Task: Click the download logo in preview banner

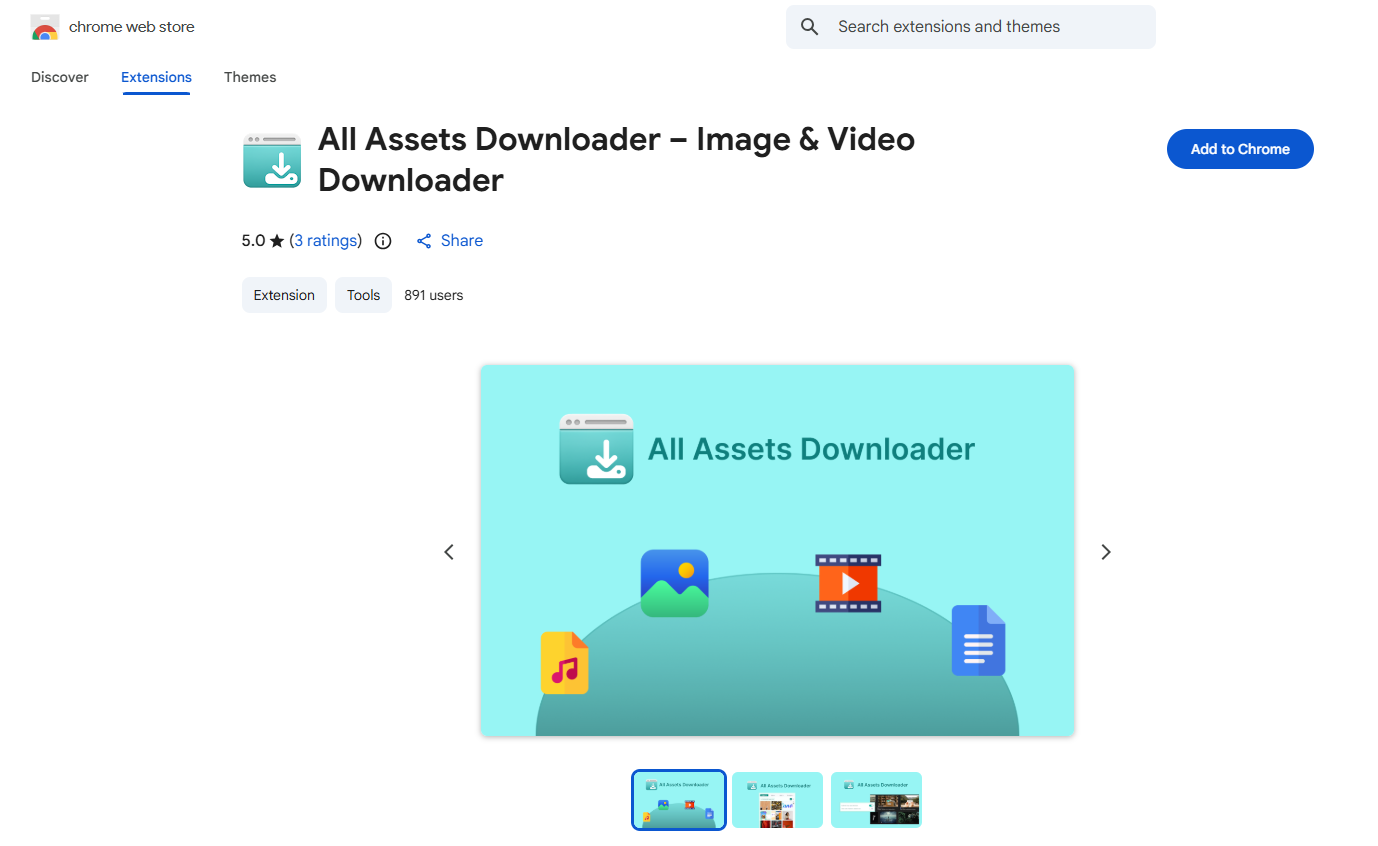Action: [x=596, y=449]
